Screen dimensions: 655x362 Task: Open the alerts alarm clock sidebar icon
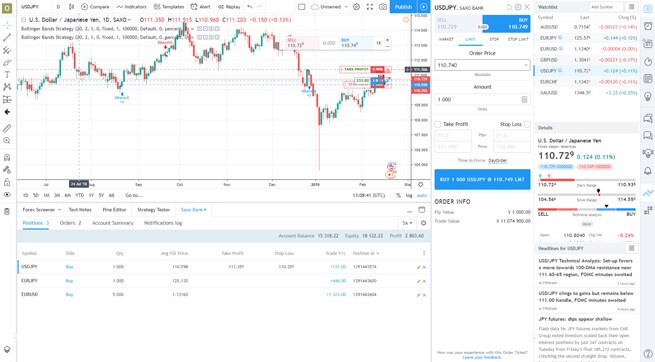coord(648,25)
